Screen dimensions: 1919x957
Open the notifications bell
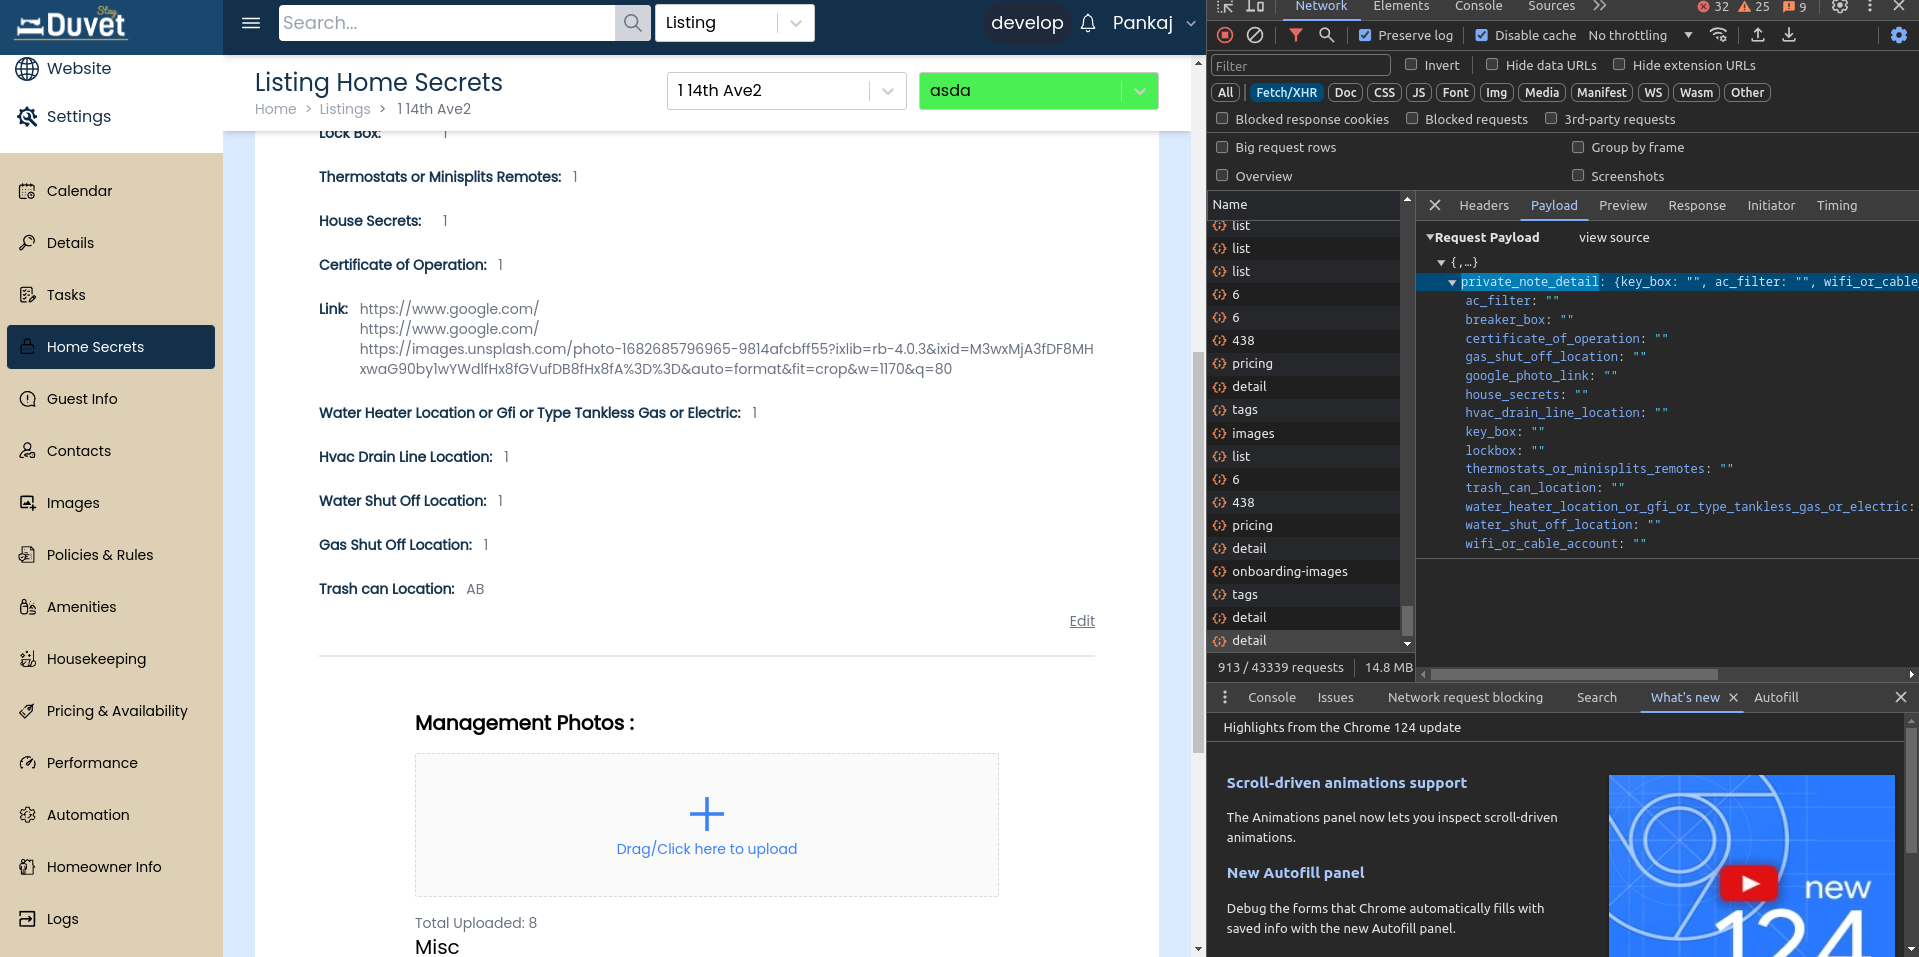pos(1088,23)
